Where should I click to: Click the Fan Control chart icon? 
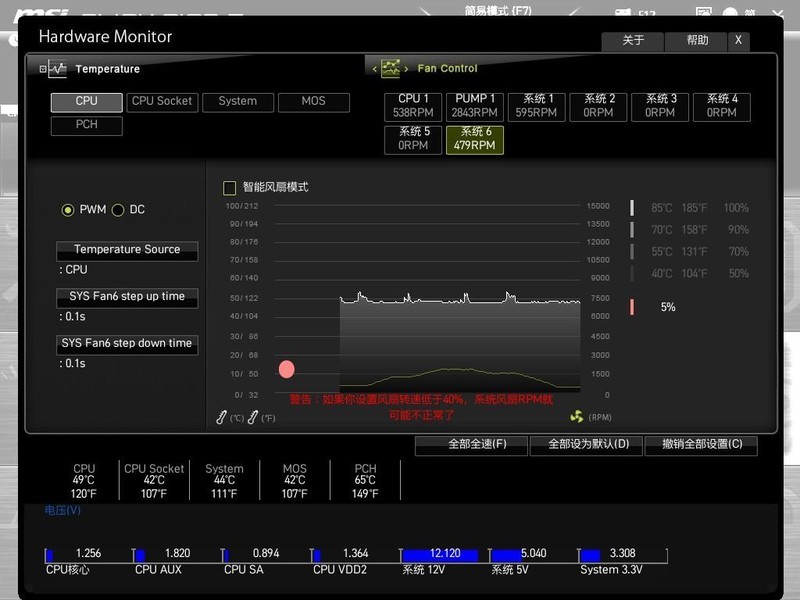click(390, 69)
